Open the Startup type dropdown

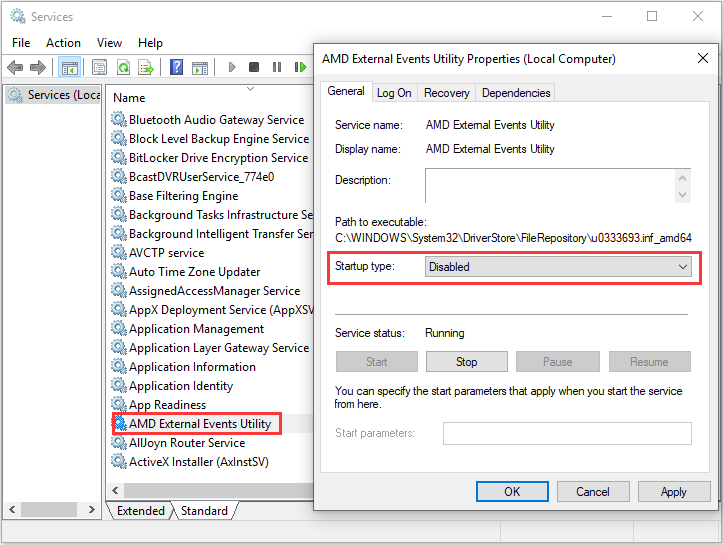558,267
